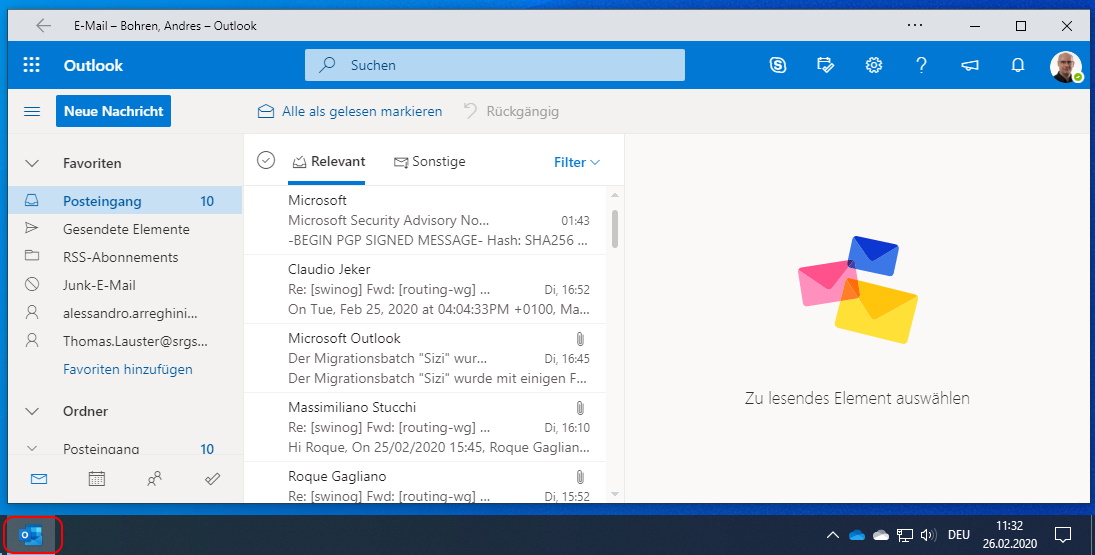Screen dimensions: 1095x555
Task: Show hidden system tray icons
Action: click(832, 535)
